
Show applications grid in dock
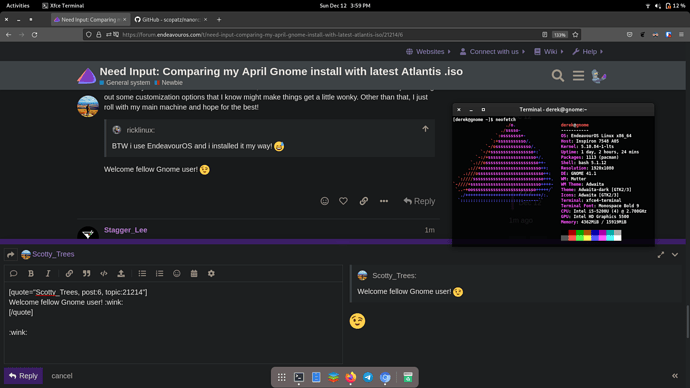[x=281, y=377]
